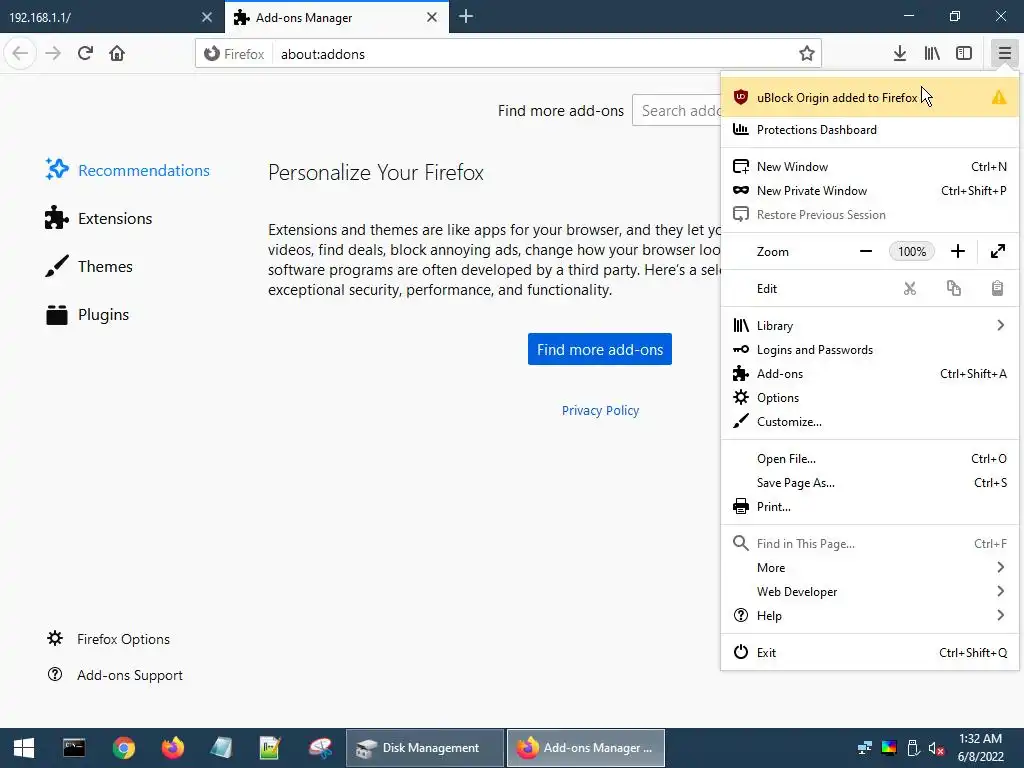Viewport: 1024px width, 768px height.
Task: Select Print... menu item
Action: [x=870, y=507]
